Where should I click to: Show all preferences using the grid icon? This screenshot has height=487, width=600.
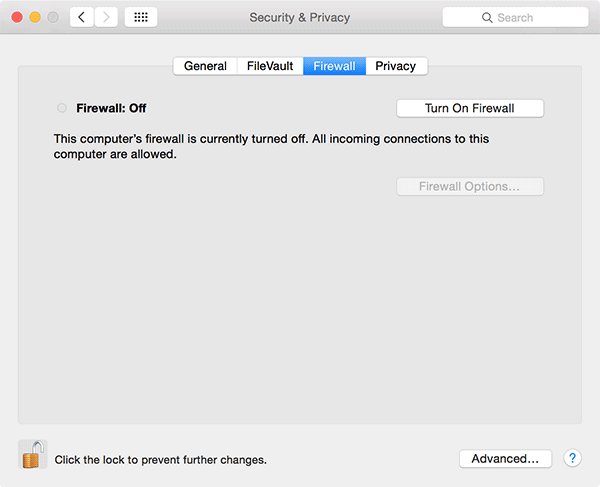(140, 18)
